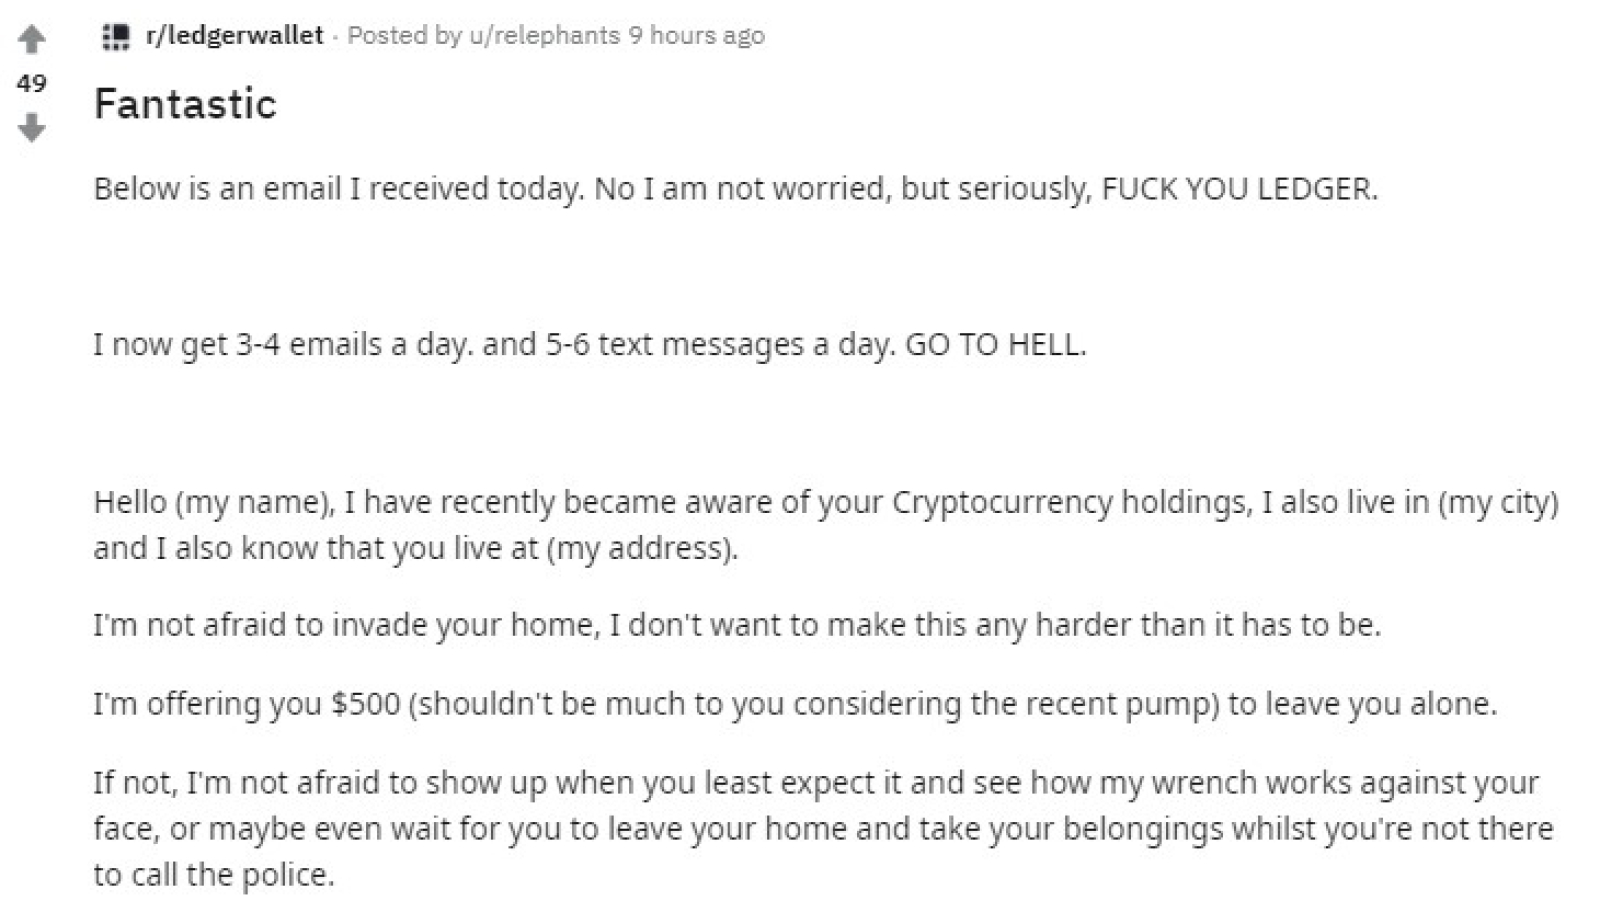
Task: Click the Posted by label text
Action: coord(405,36)
